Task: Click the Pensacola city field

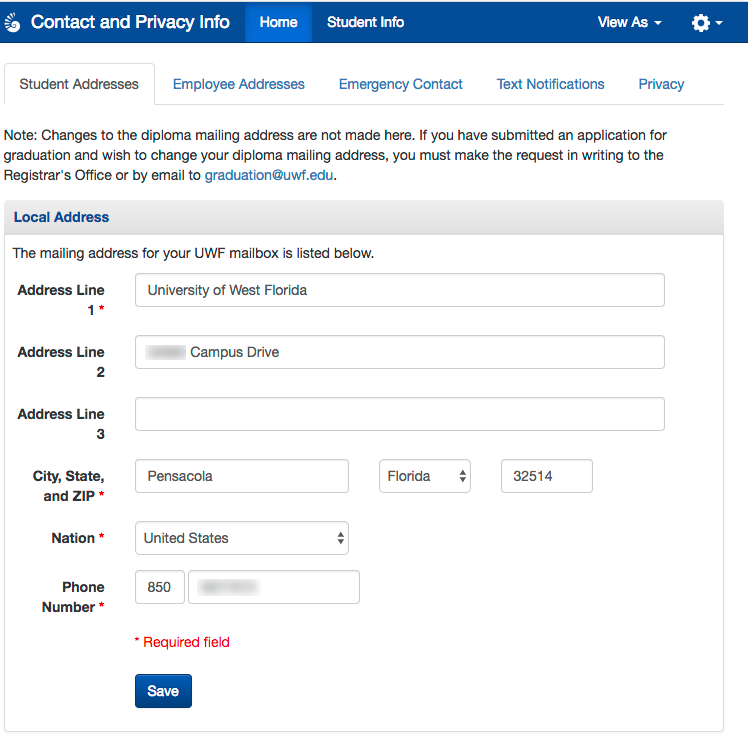Action: click(x=242, y=476)
